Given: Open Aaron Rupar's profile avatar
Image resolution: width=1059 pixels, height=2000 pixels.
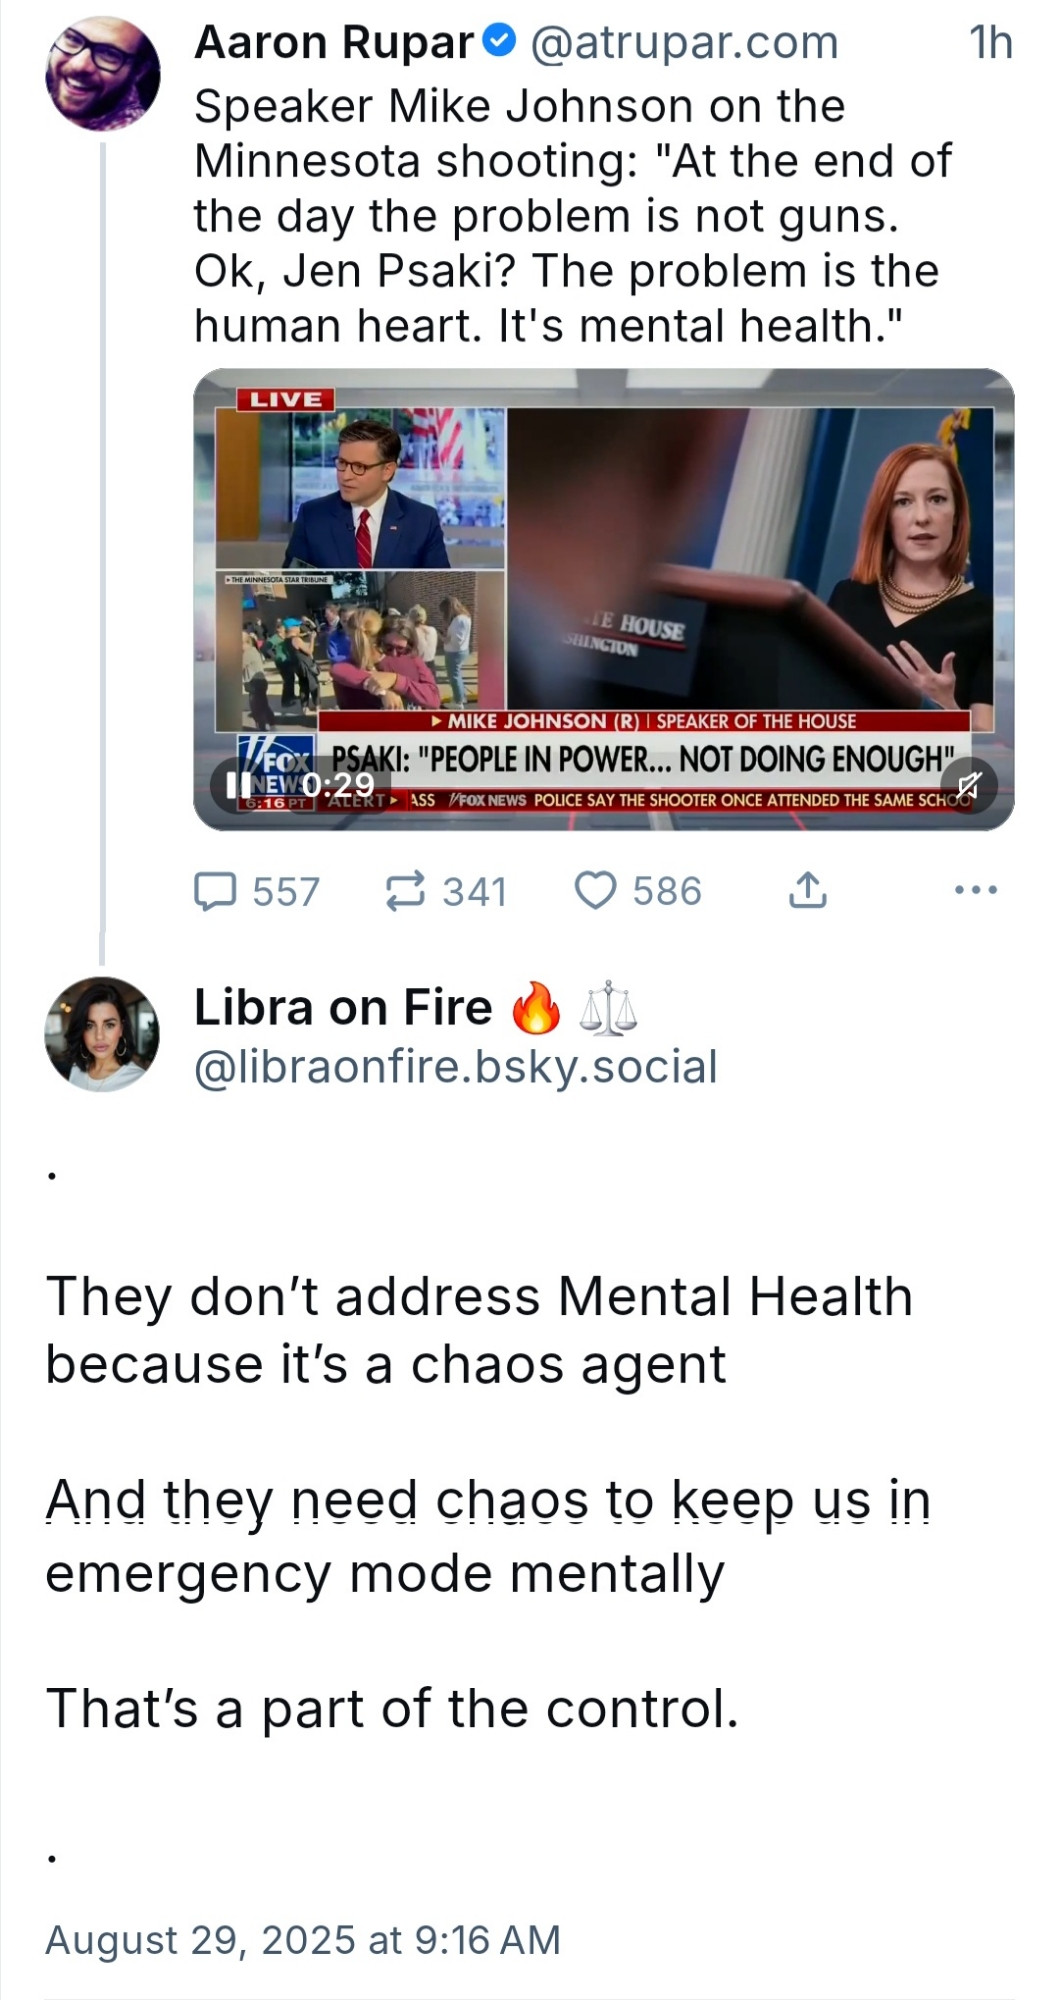Looking at the screenshot, I should (x=102, y=73).
